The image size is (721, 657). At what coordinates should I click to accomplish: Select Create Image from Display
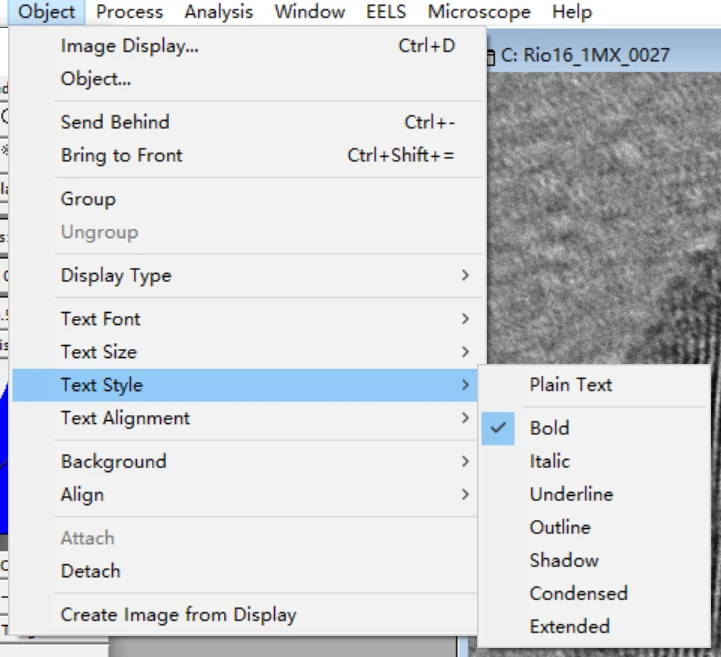[178, 615]
